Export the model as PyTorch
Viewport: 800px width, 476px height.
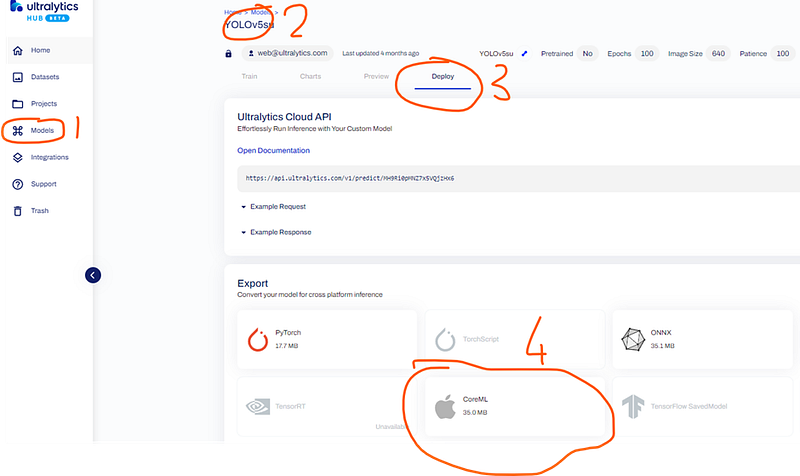[x=327, y=339]
